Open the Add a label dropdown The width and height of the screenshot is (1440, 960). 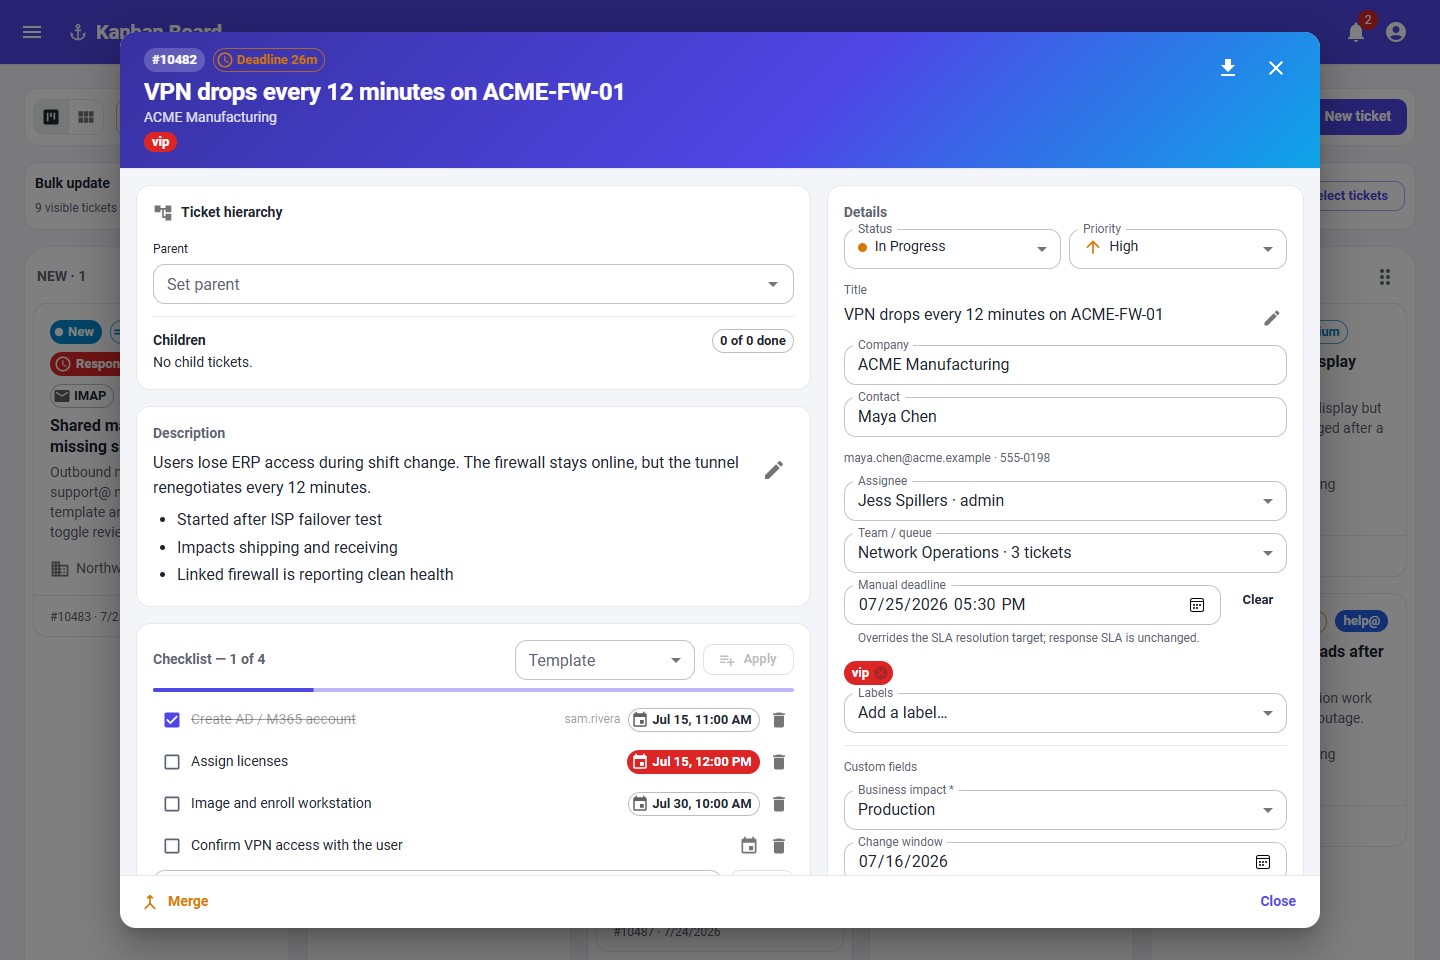coord(1065,713)
